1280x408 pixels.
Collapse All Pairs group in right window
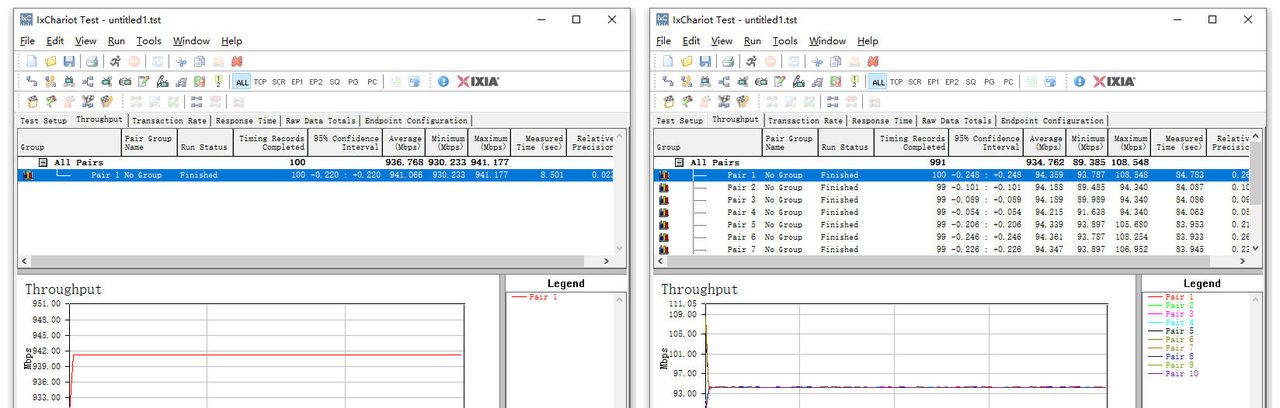click(679, 162)
